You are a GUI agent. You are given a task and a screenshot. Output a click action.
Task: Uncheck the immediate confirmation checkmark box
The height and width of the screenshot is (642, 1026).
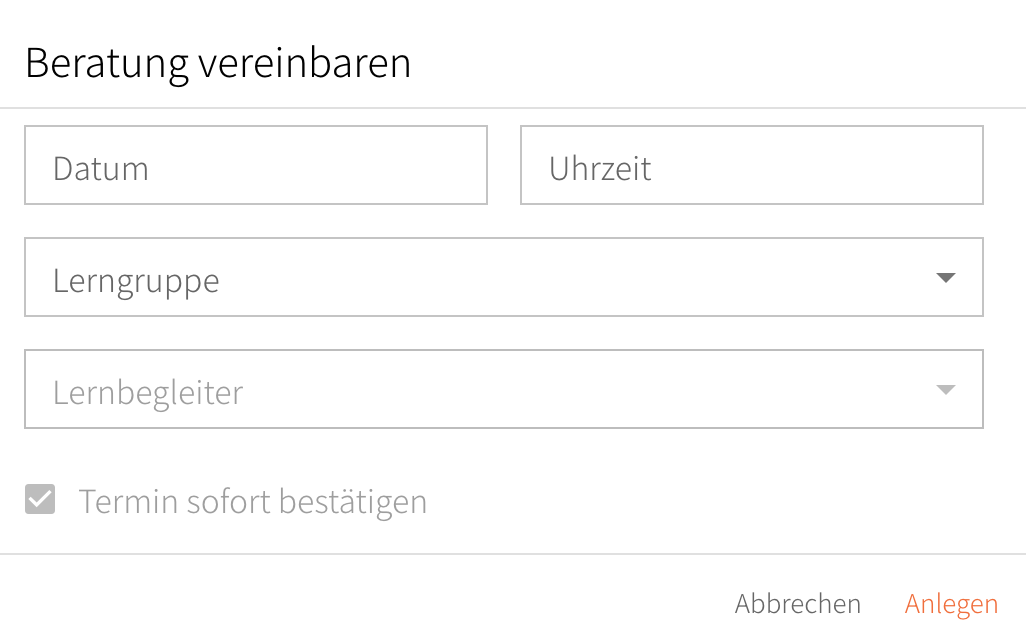[x=40, y=499]
